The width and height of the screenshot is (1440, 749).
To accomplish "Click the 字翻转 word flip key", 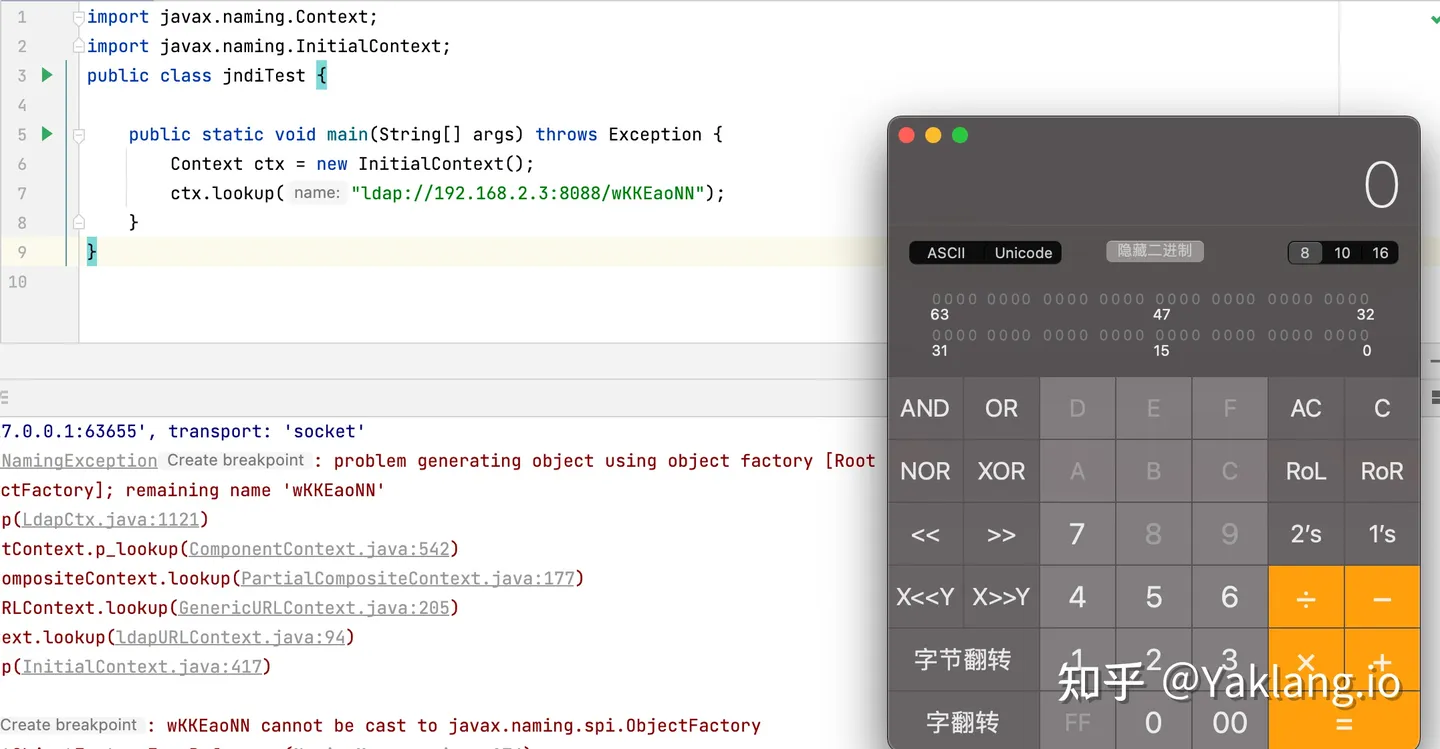I will point(963,721).
